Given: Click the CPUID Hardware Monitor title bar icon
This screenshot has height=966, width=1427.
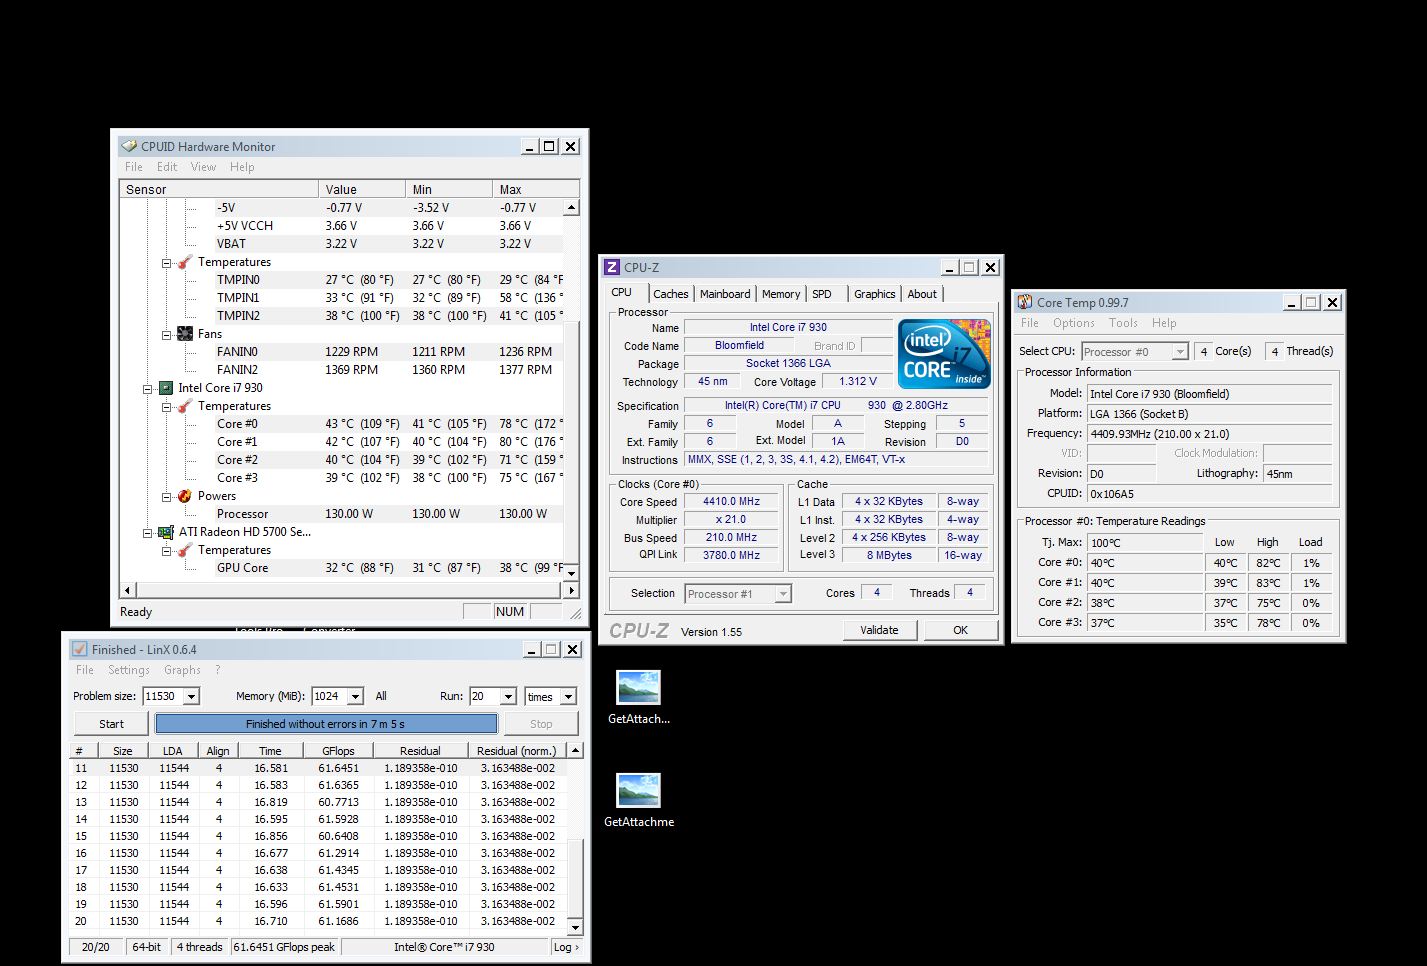Looking at the screenshot, I should click(128, 146).
